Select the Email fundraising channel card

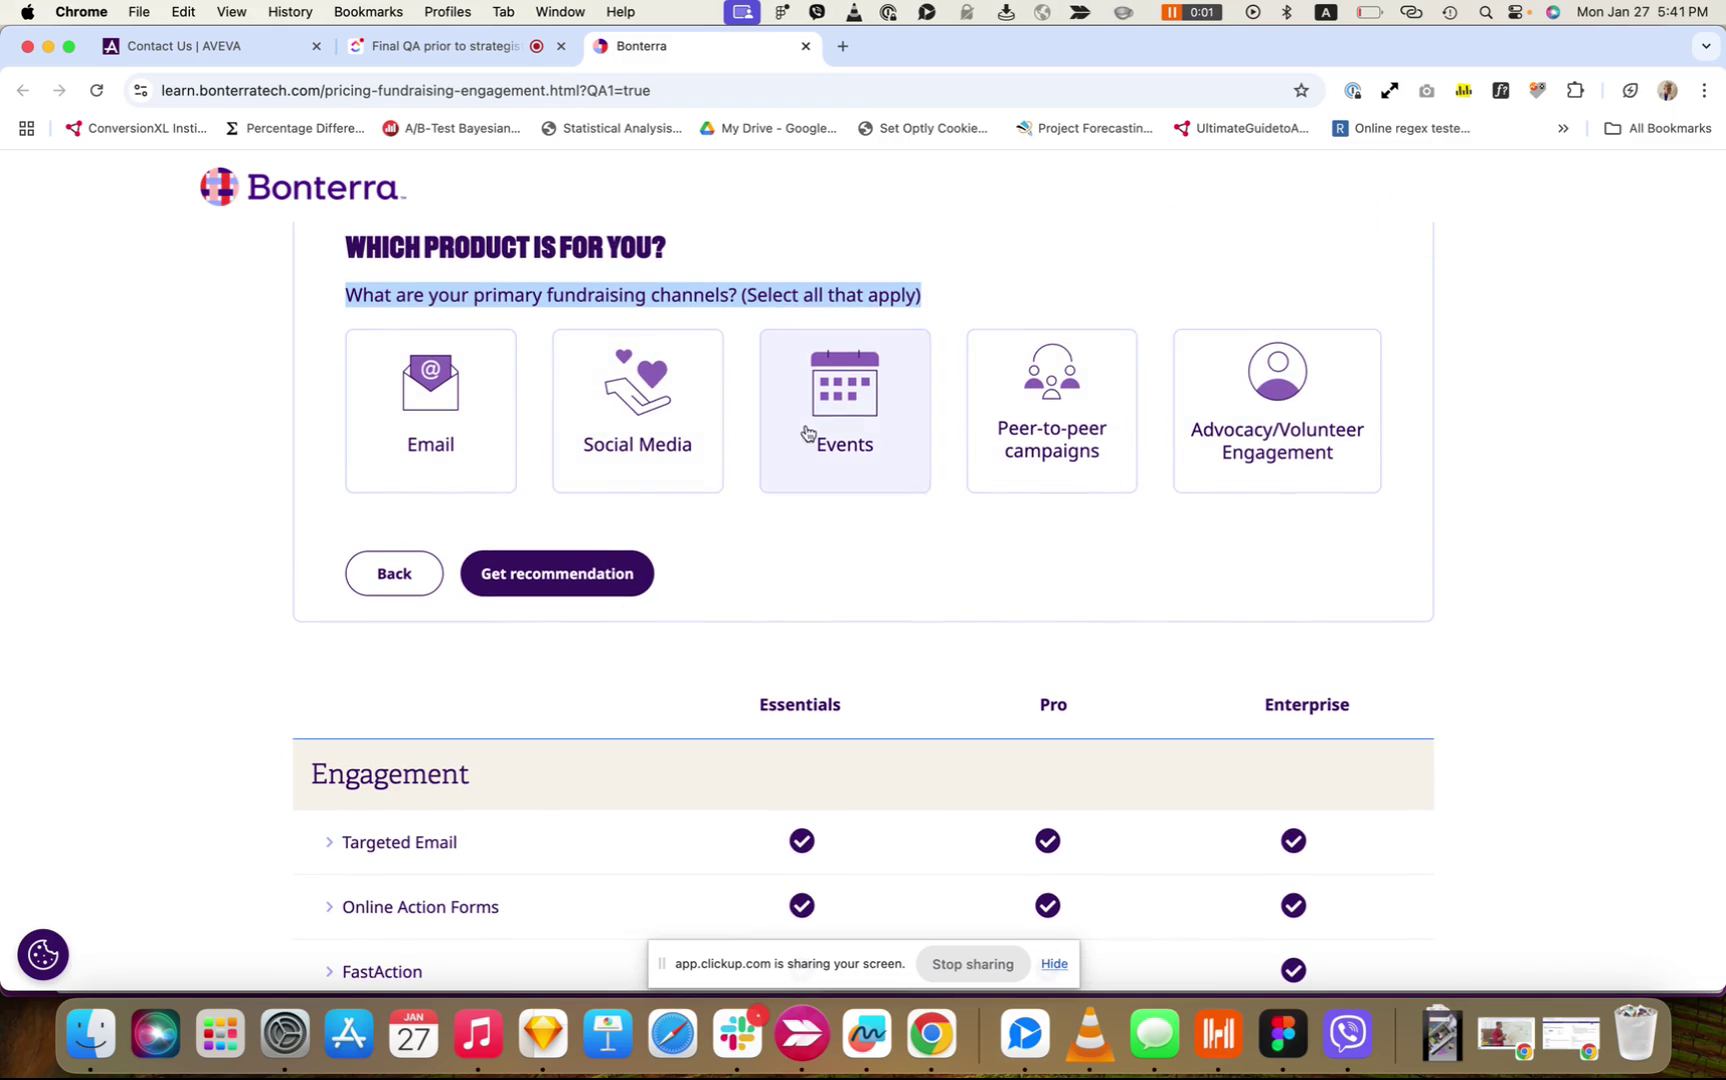tap(431, 411)
